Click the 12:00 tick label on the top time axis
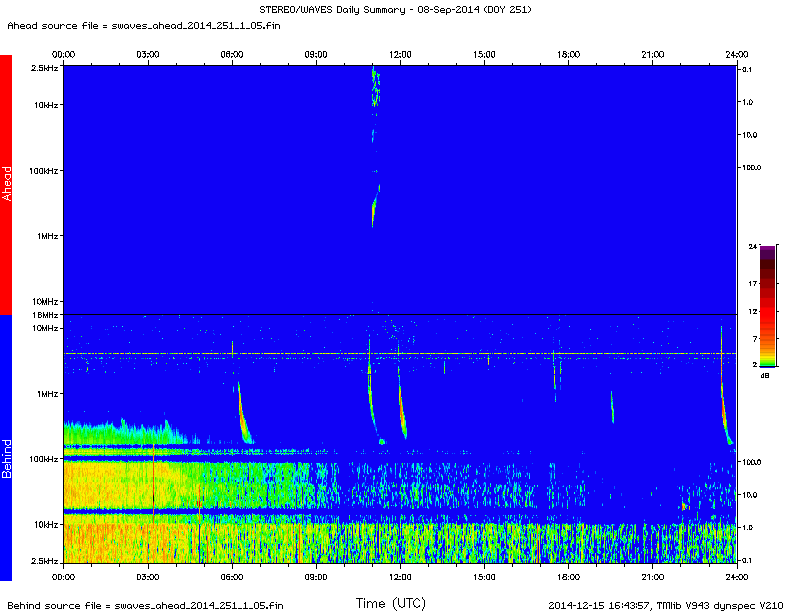 point(400,55)
